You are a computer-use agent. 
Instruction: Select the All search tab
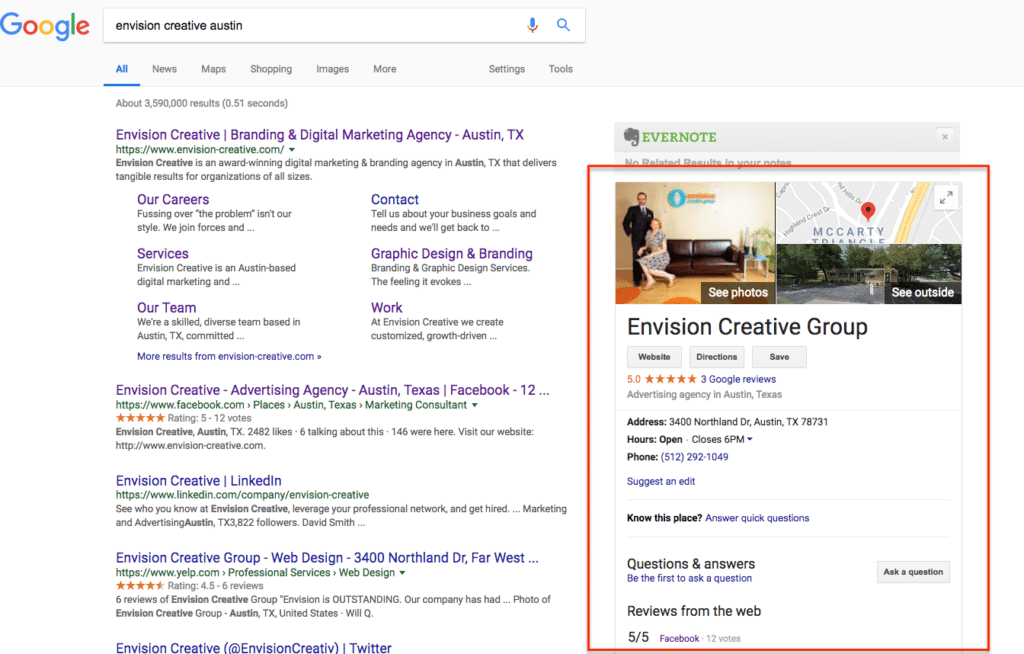pos(121,69)
